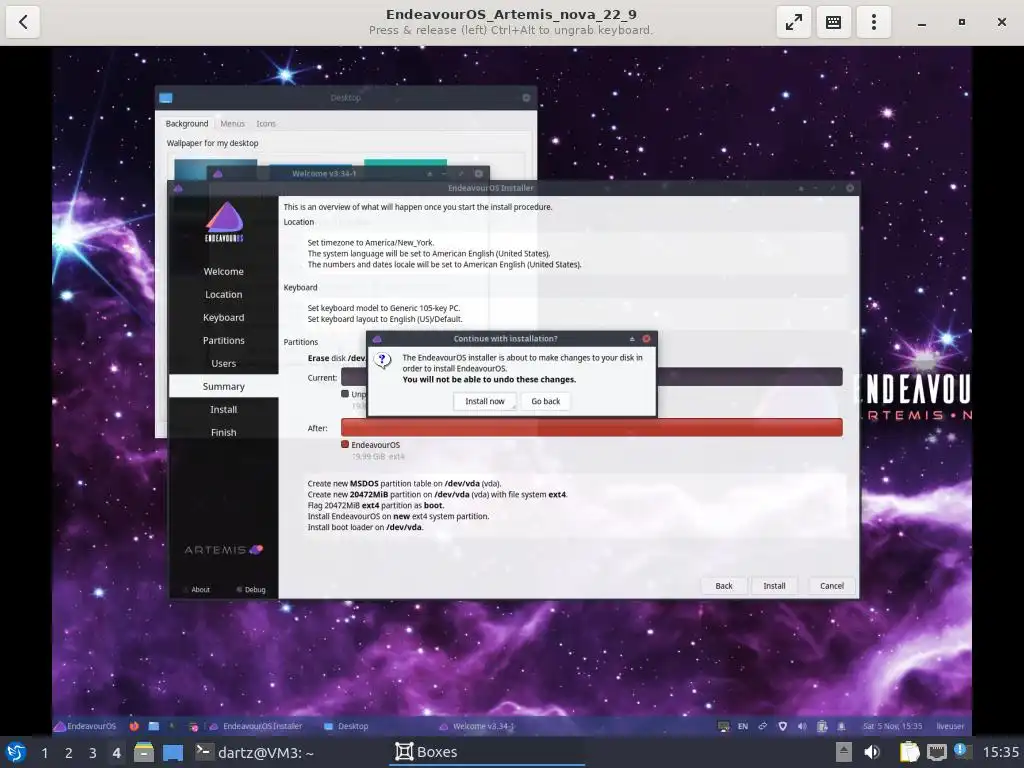The width and height of the screenshot is (1024, 768).
Task: Click the shield icon in guest system tray
Action: click(782, 726)
